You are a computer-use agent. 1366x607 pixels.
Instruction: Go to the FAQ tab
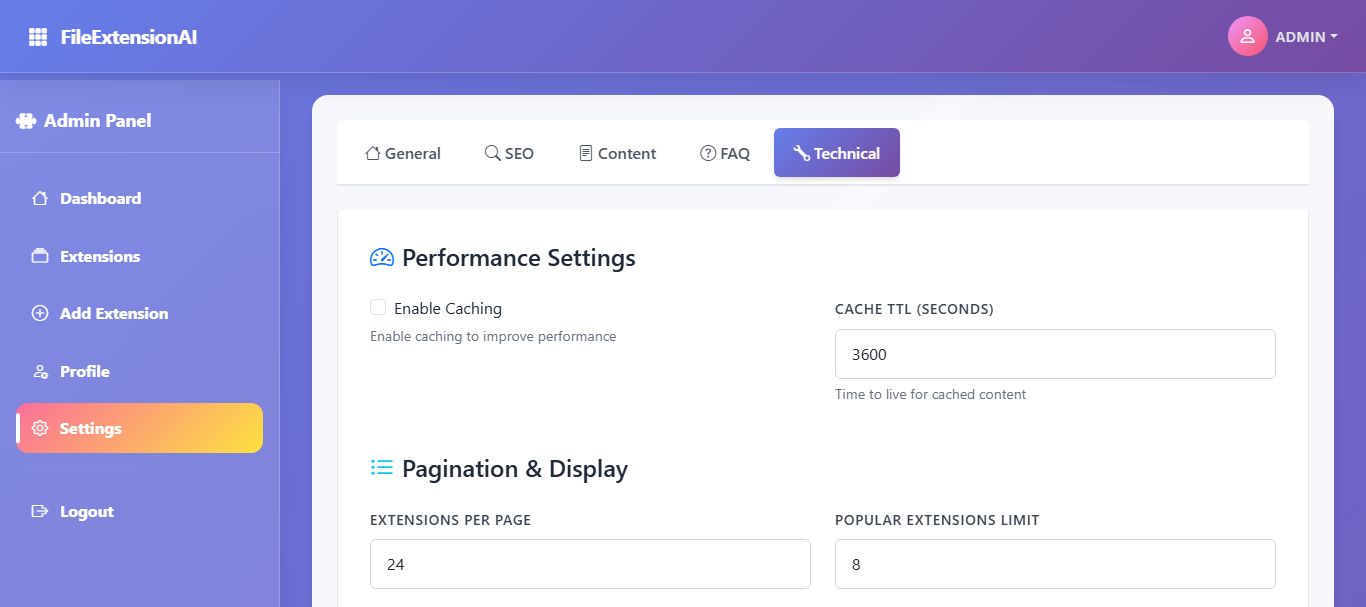725,153
